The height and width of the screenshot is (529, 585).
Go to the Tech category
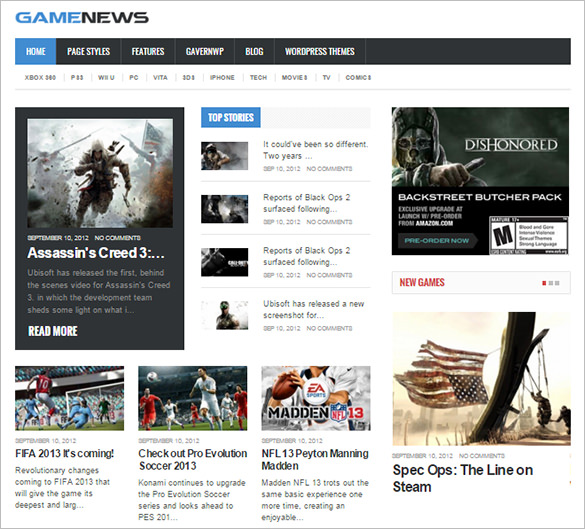tap(259, 78)
